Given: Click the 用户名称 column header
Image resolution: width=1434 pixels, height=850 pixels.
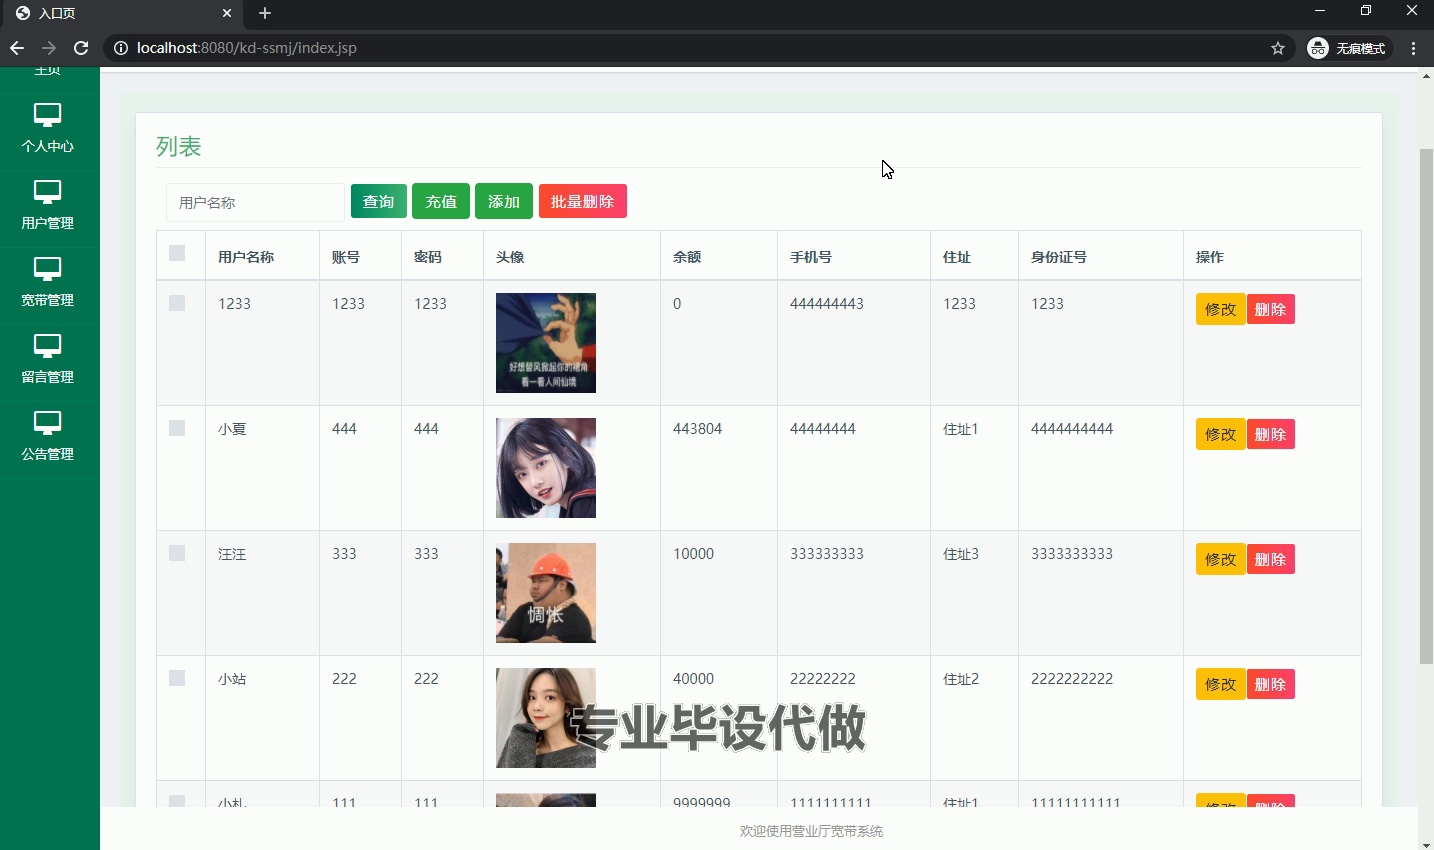Looking at the screenshot, I should [246, 257].
